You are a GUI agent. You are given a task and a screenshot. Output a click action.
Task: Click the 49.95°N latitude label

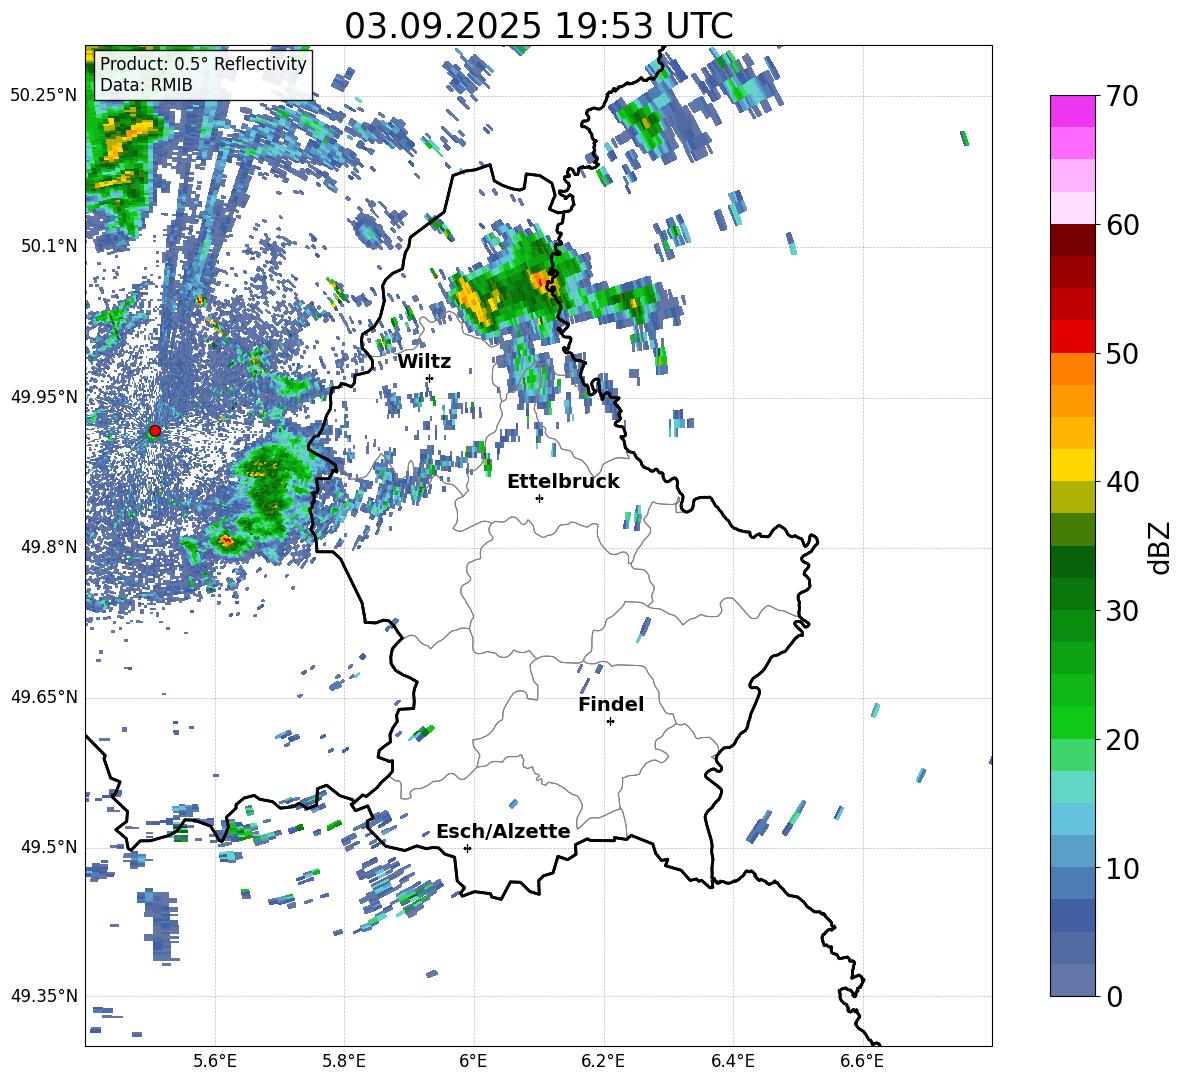pos(44,396)
